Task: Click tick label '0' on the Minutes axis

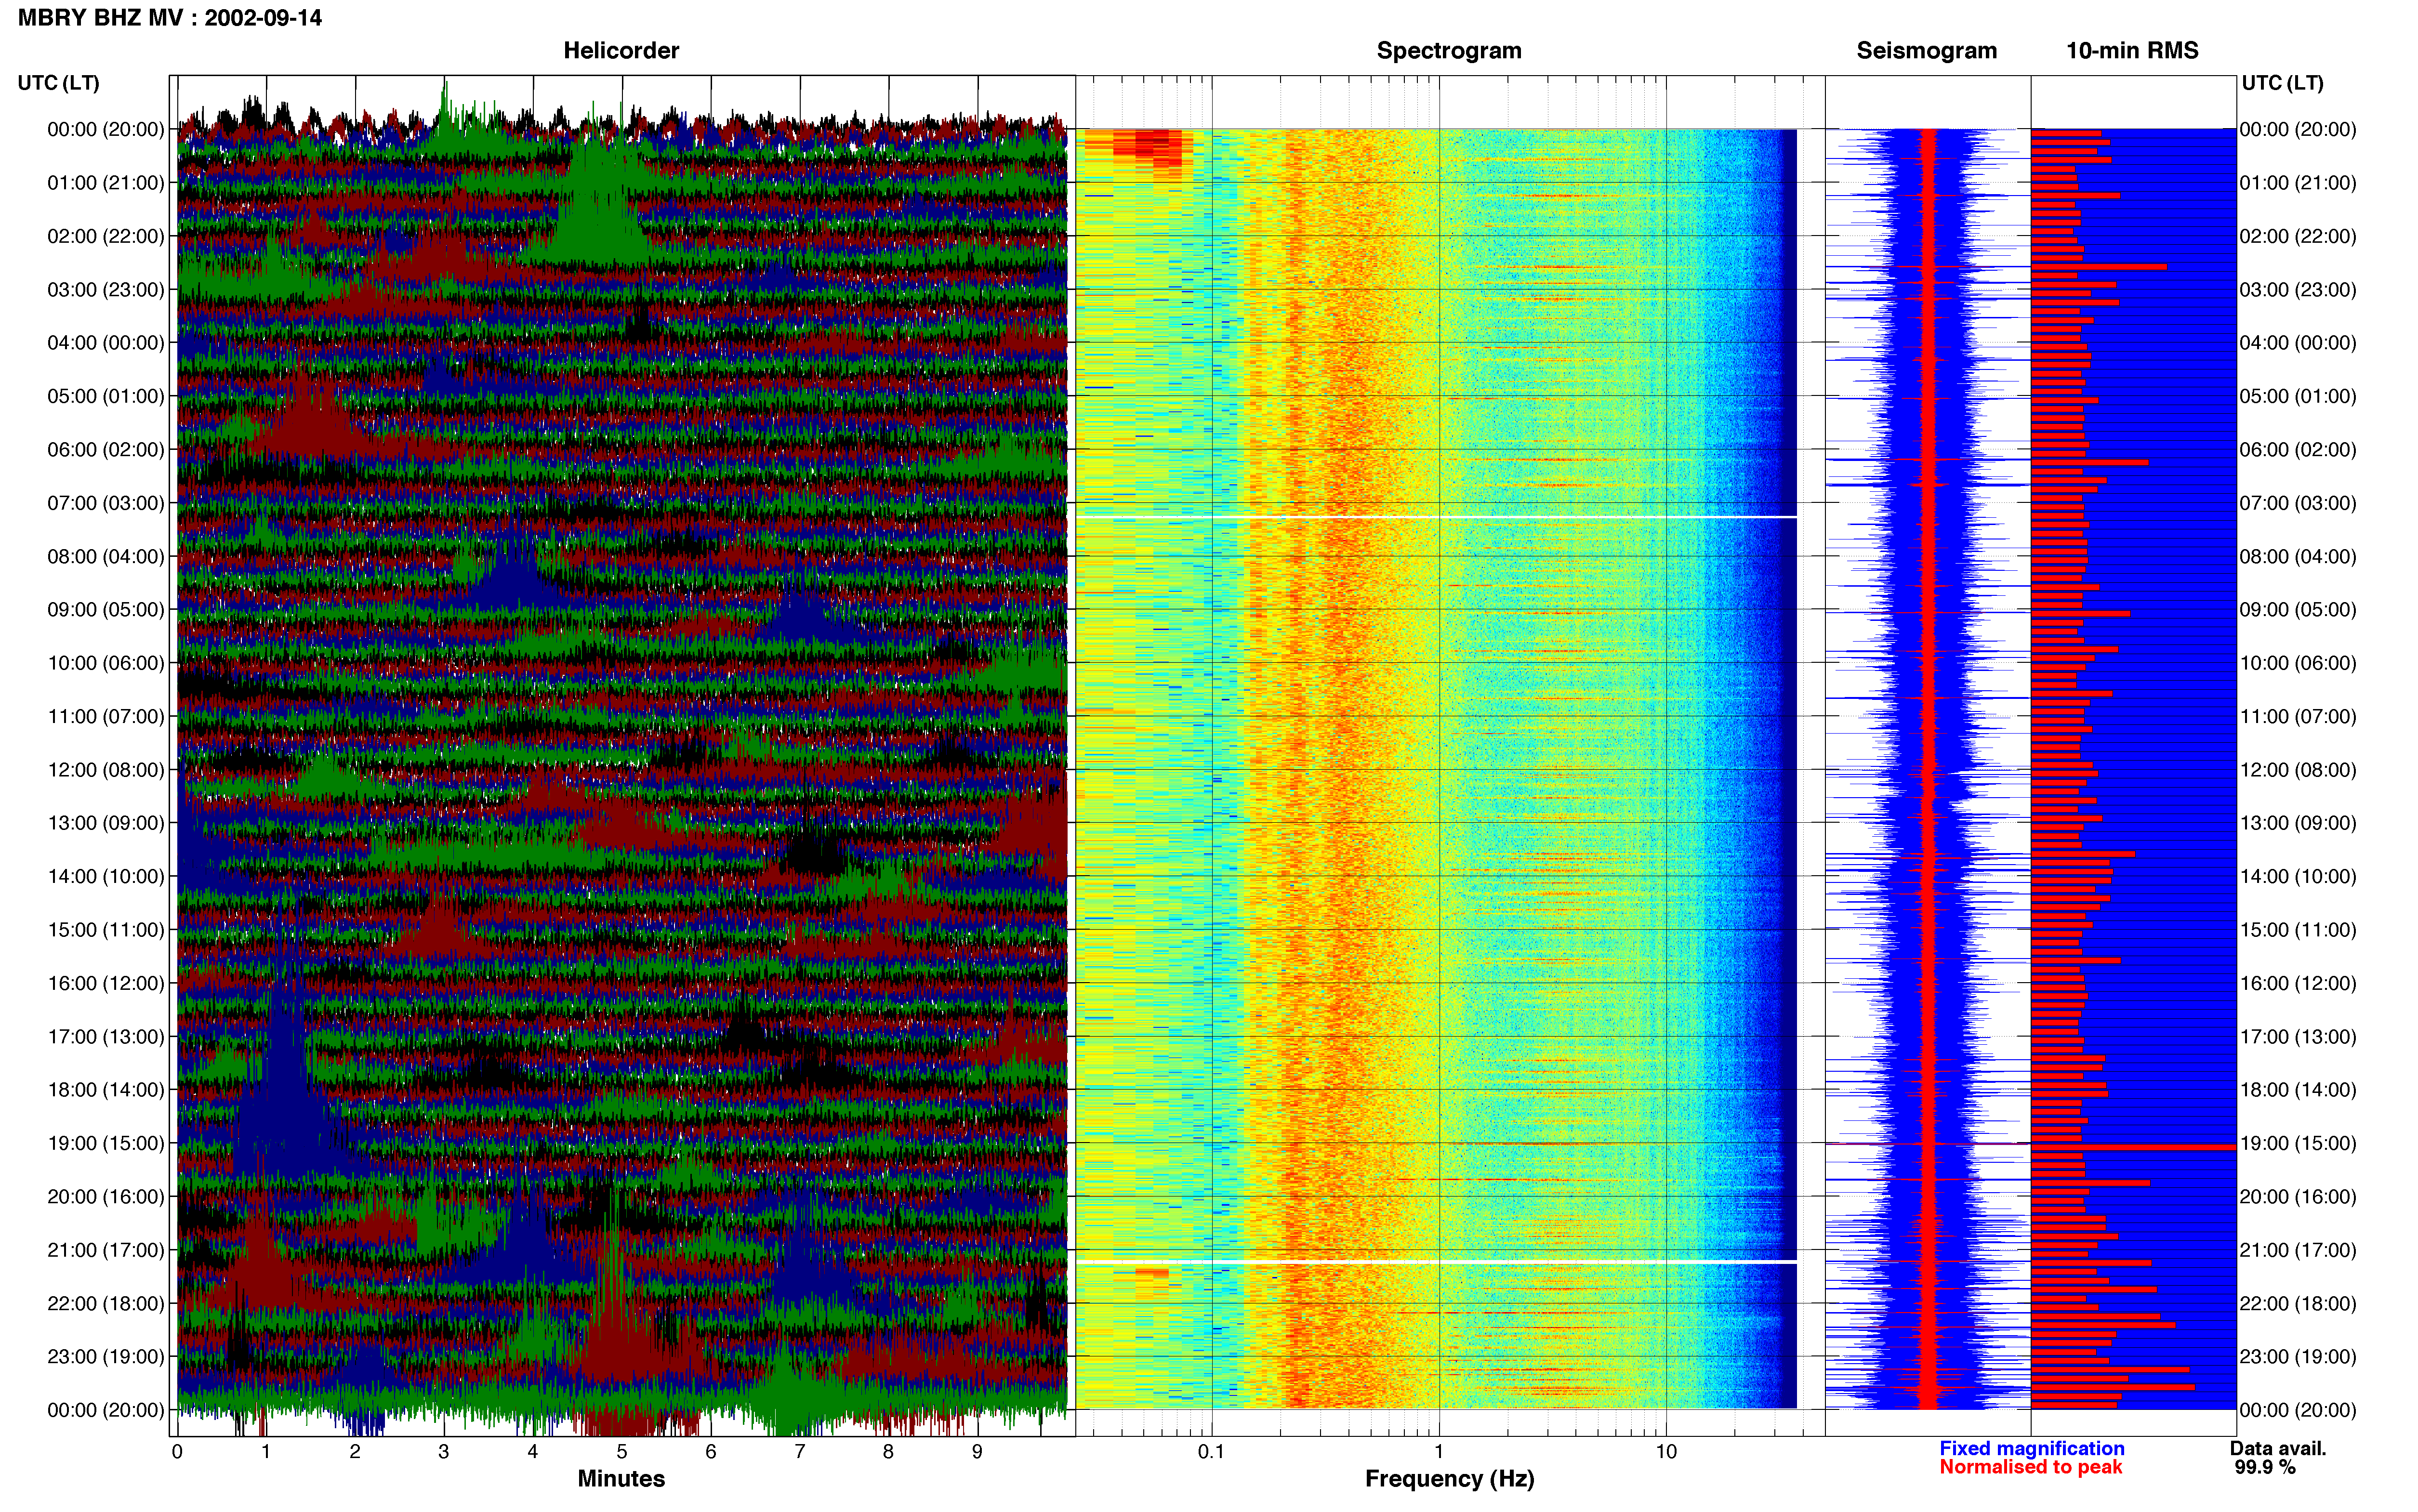Action: [177, 1452]
